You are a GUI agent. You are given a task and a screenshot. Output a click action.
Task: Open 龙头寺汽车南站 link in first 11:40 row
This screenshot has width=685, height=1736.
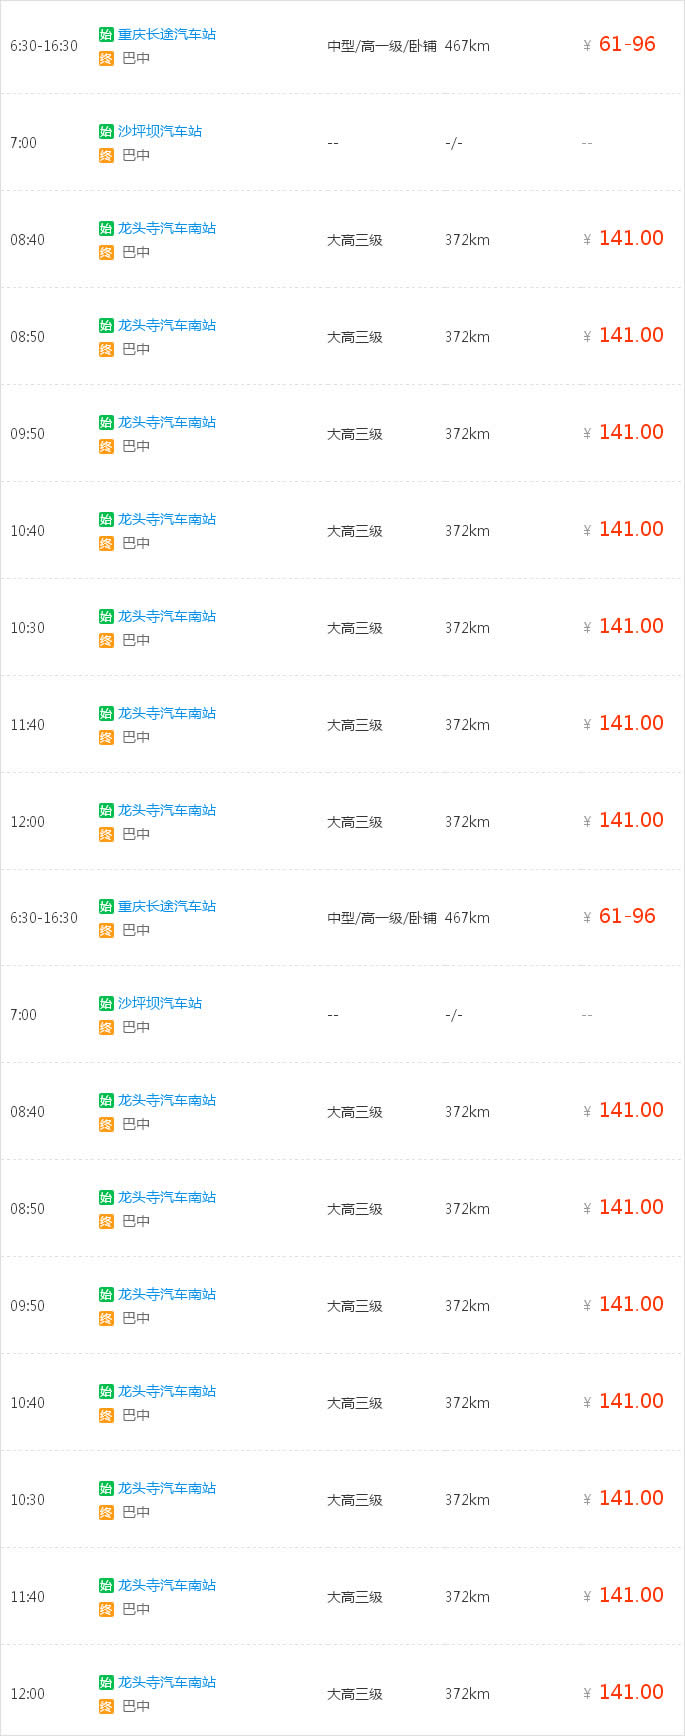[167, 713]
